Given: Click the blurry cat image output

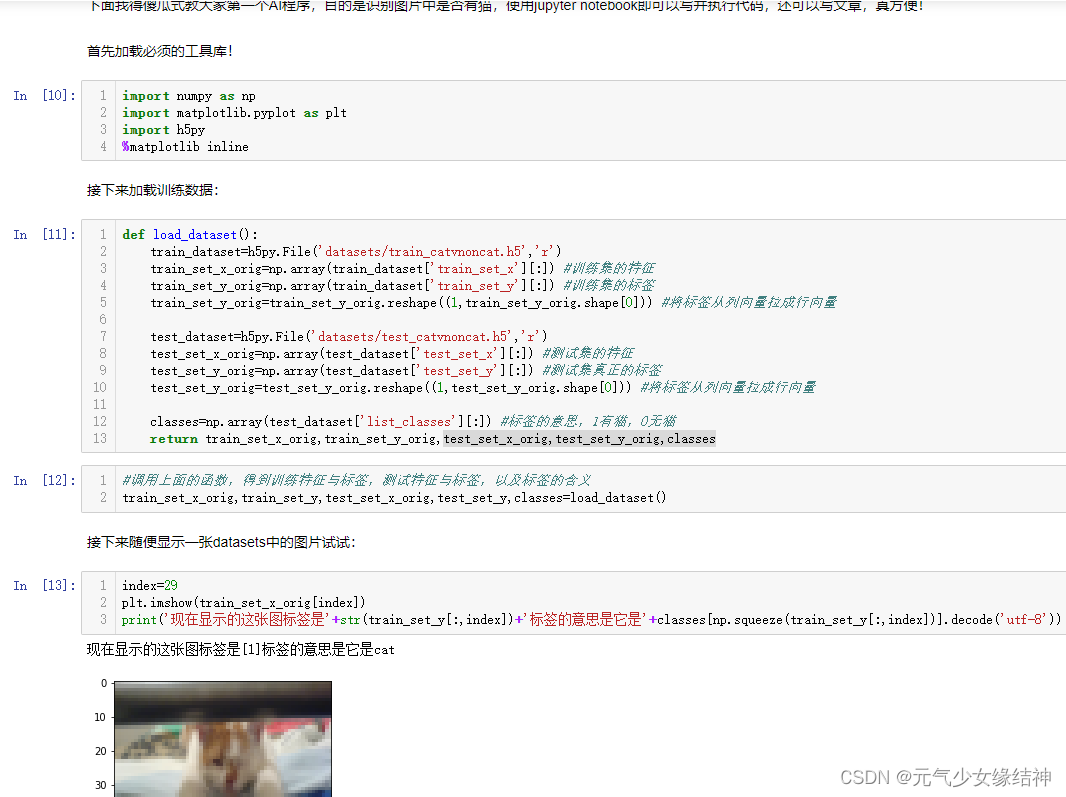Looking at the screenshot, I should (x=223, y=739).
